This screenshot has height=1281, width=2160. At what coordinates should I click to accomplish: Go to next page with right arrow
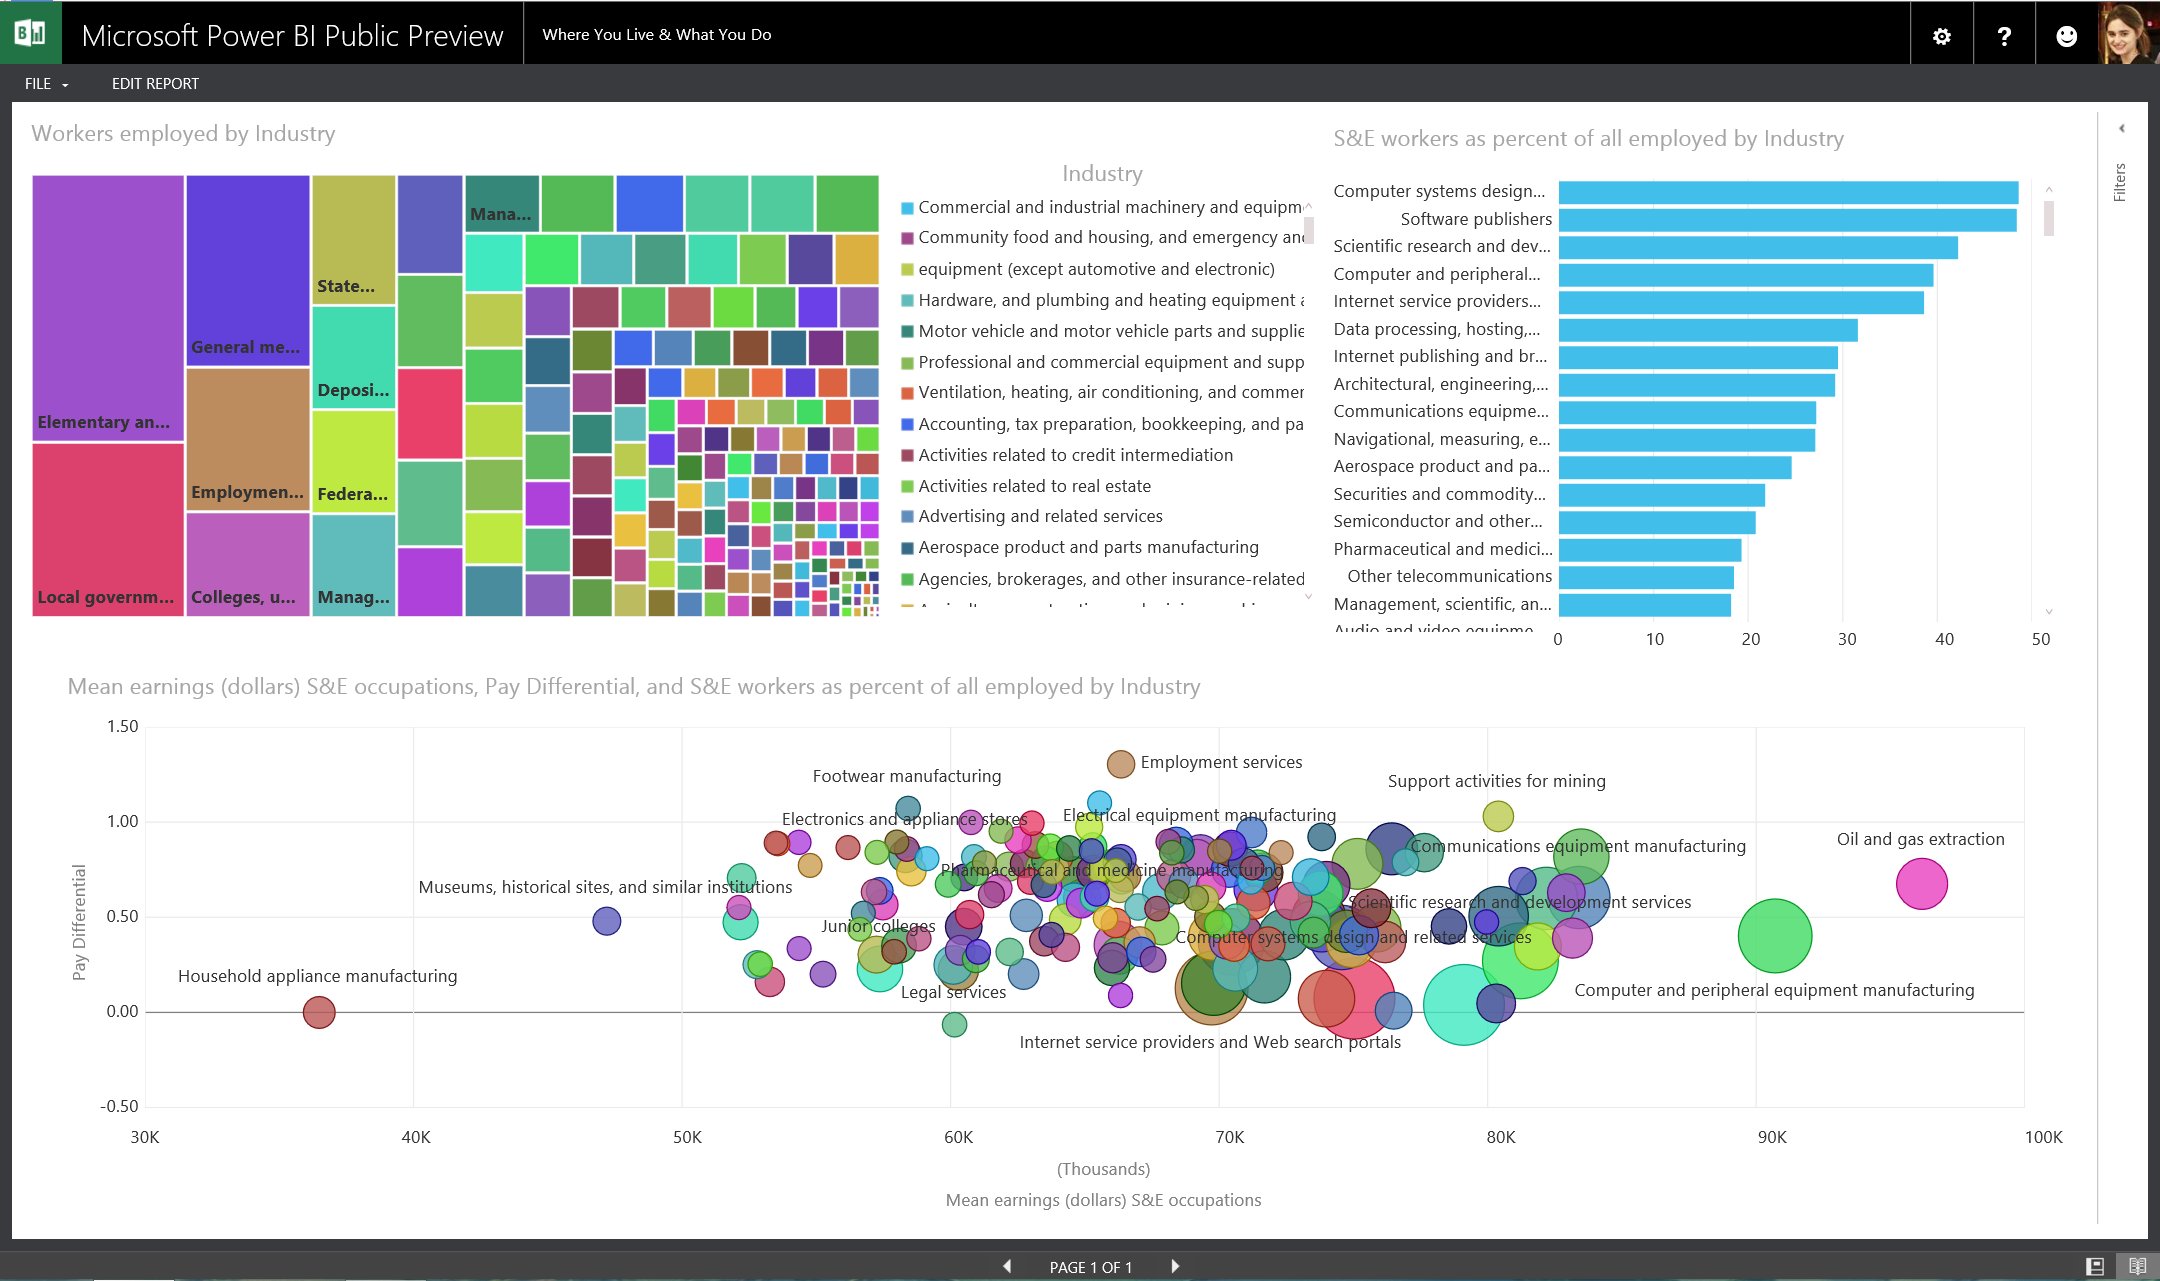point(1174,1266)
